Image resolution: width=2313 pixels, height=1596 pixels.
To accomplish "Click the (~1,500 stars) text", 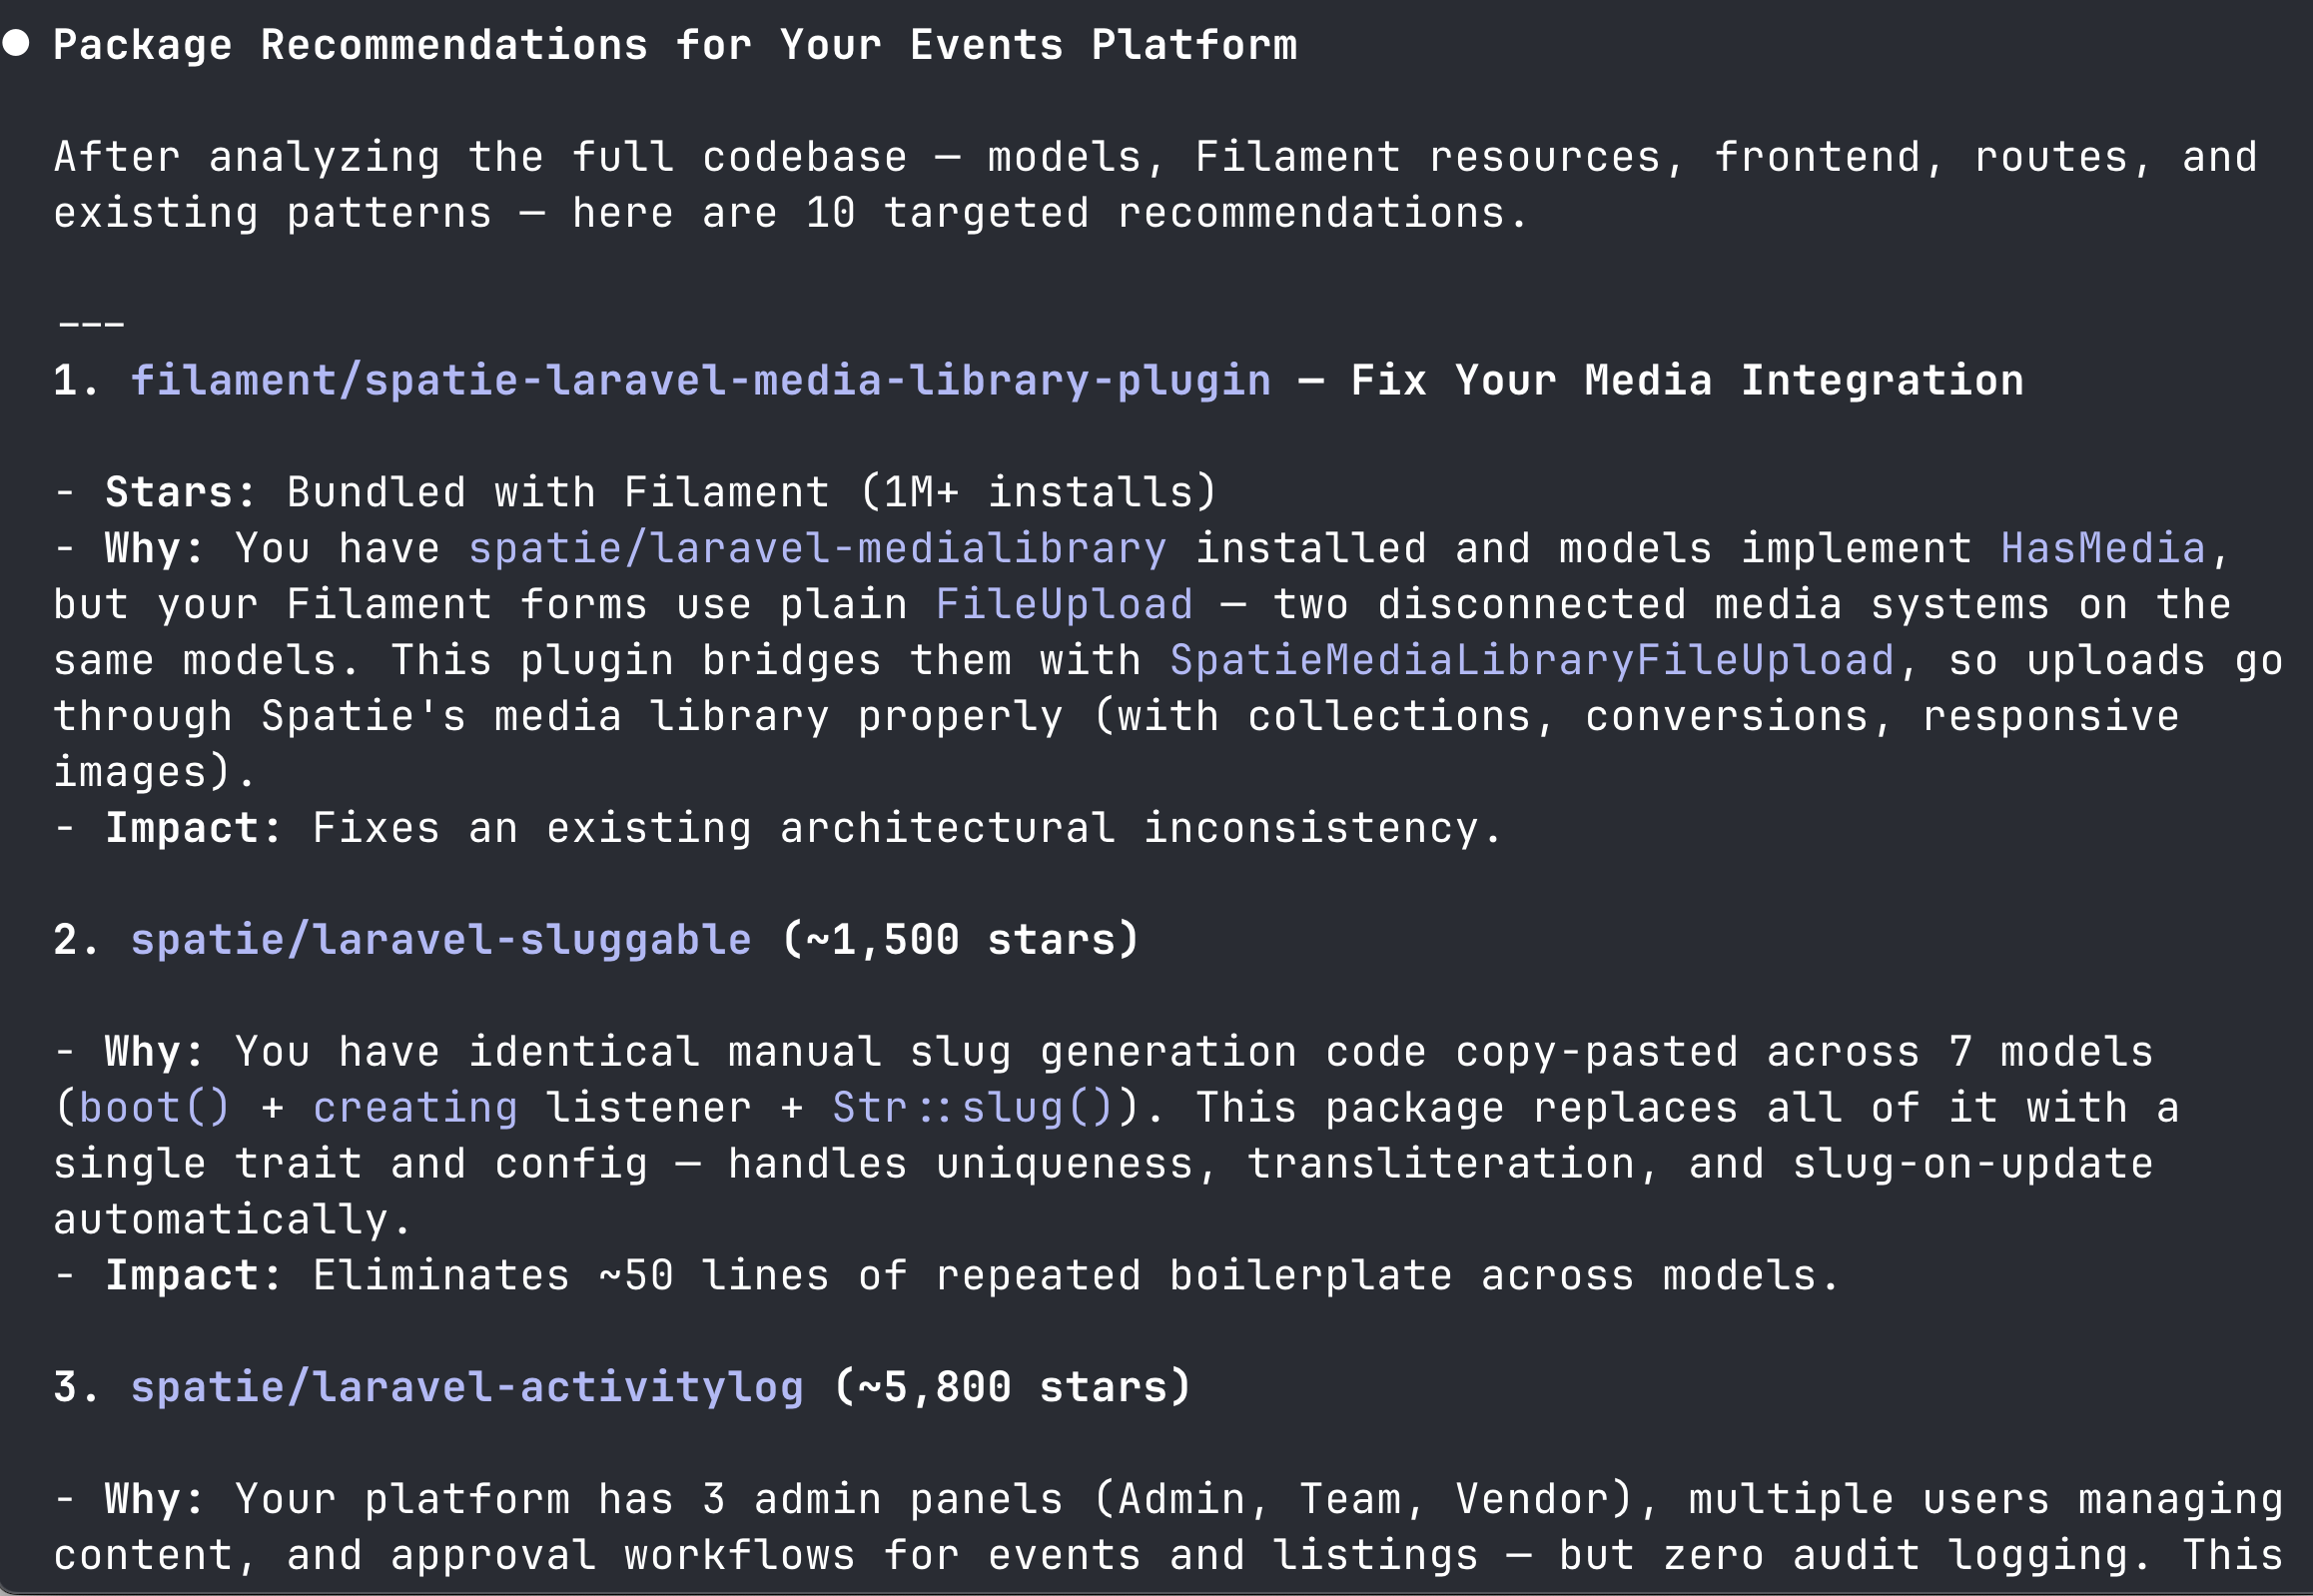I will click(959, 940).
